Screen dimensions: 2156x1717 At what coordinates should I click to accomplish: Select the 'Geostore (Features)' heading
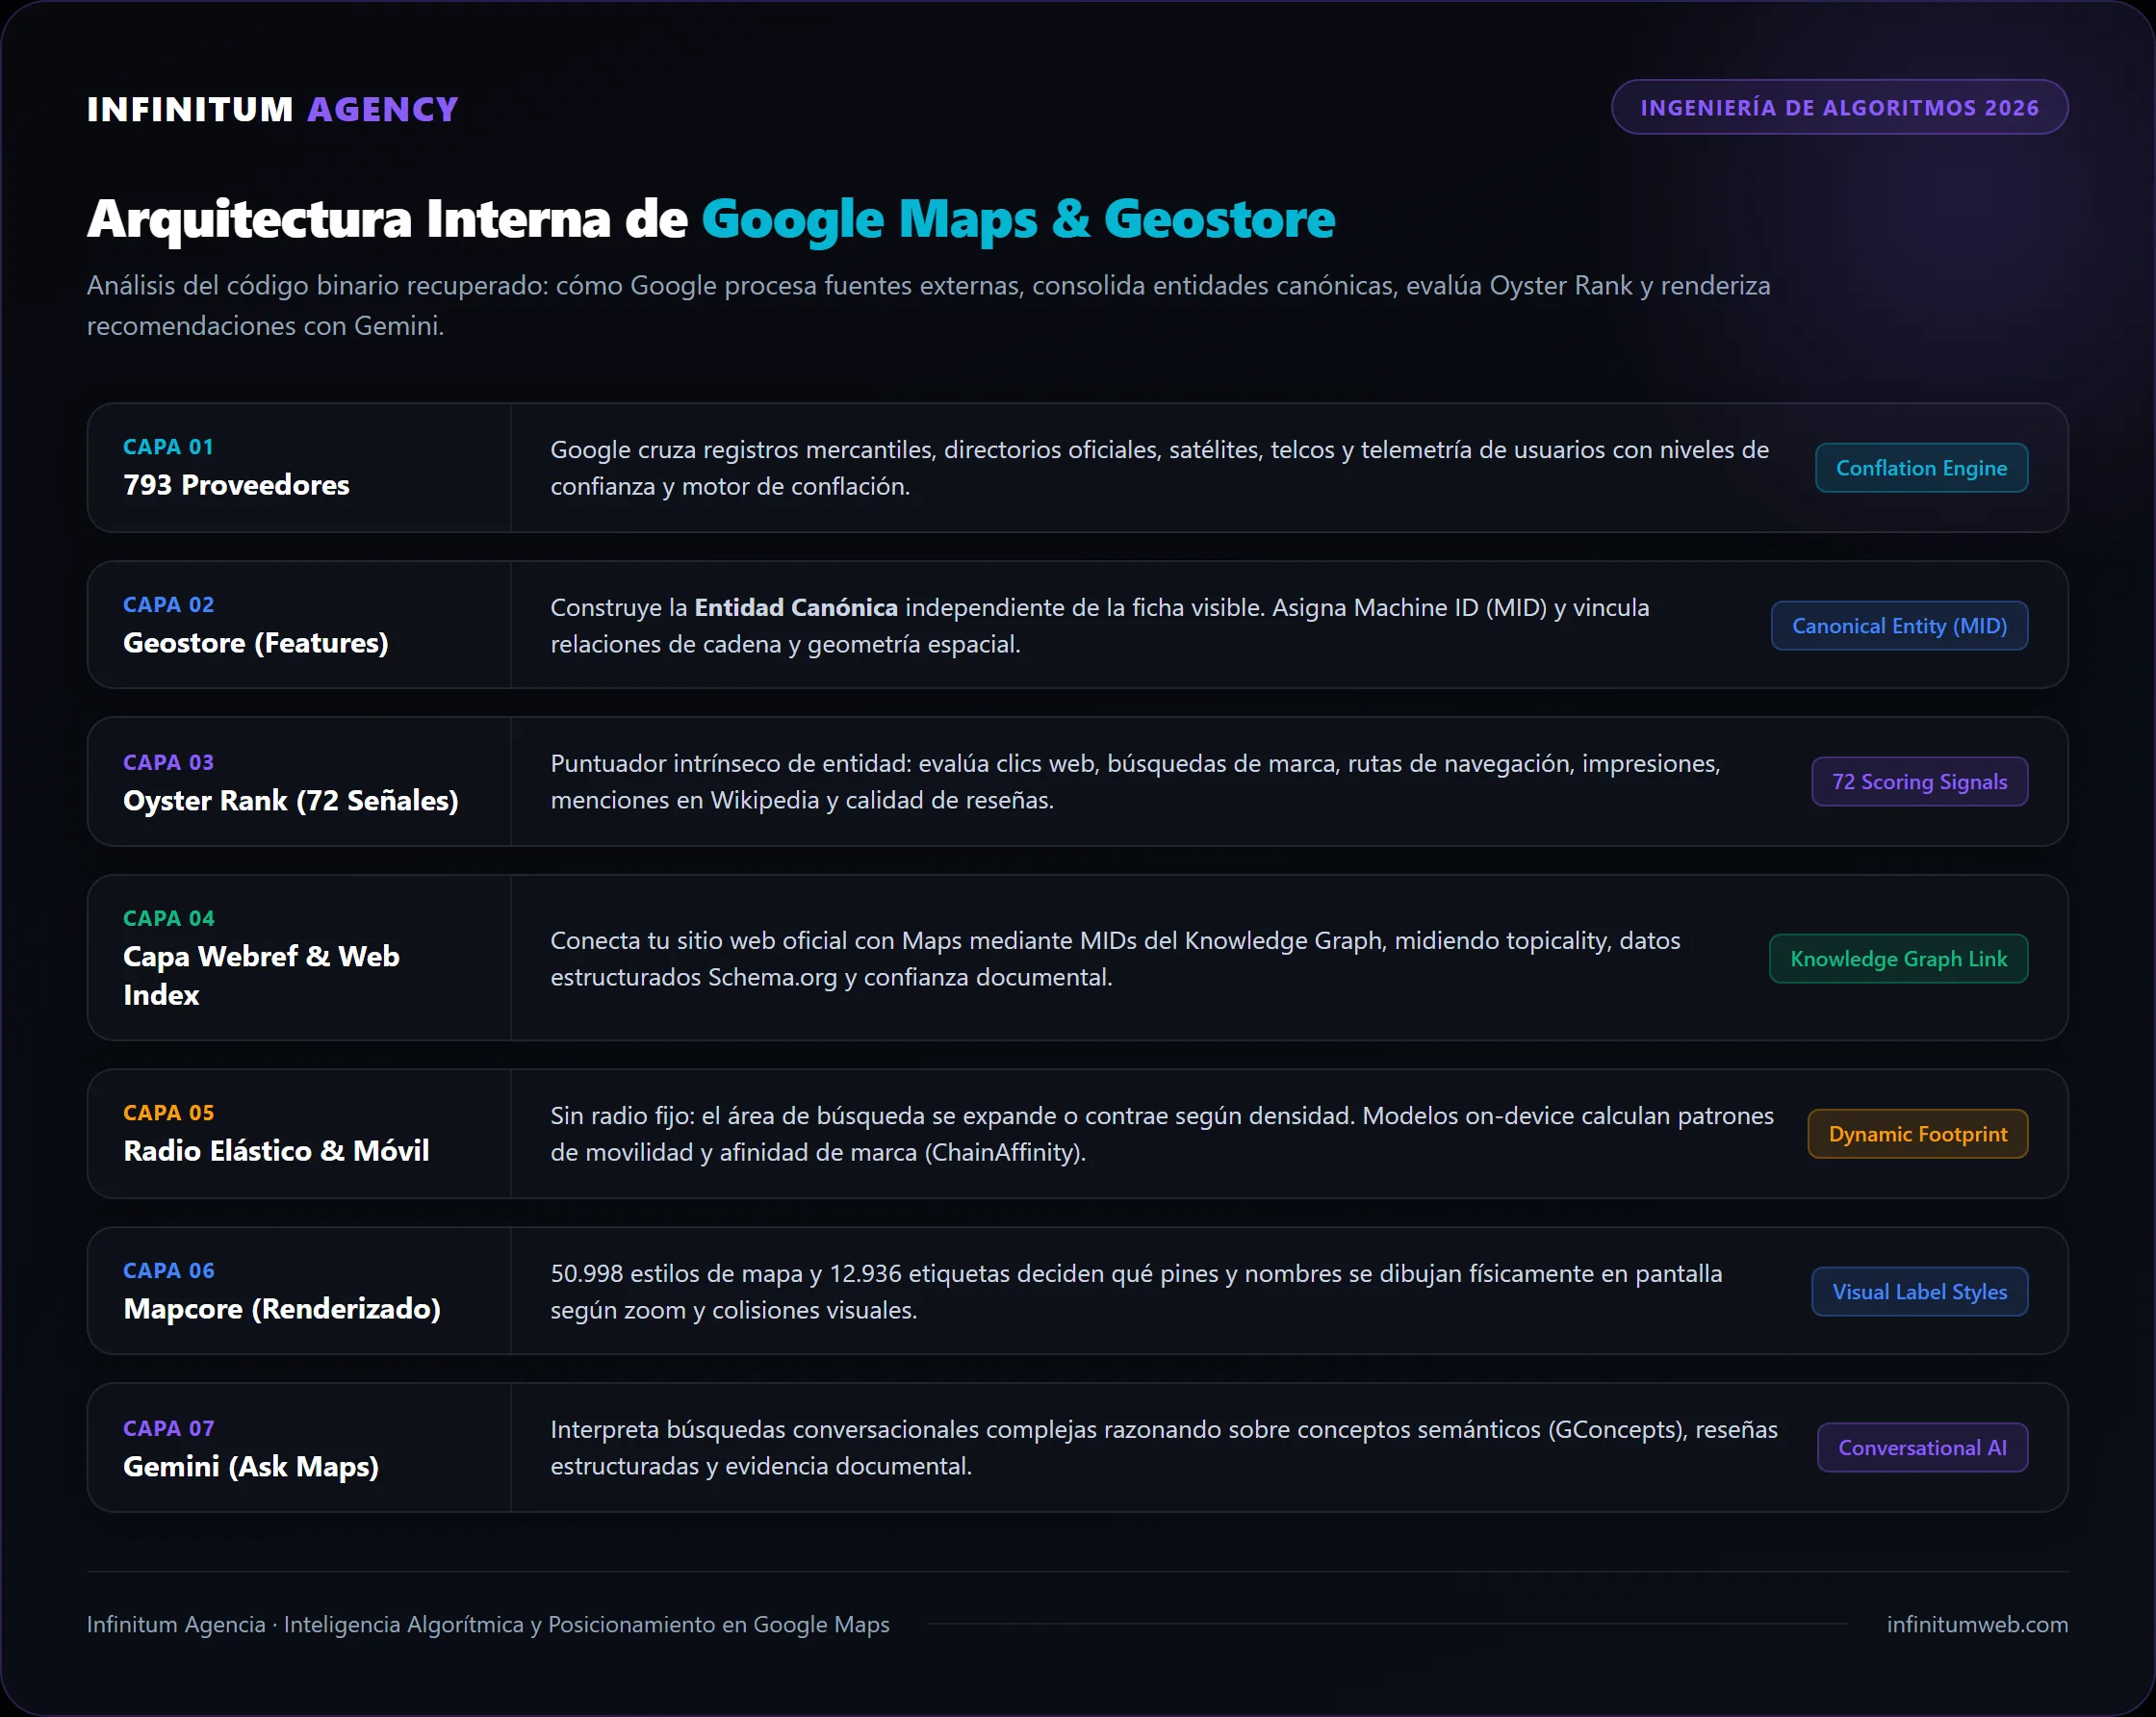(255, 643)
